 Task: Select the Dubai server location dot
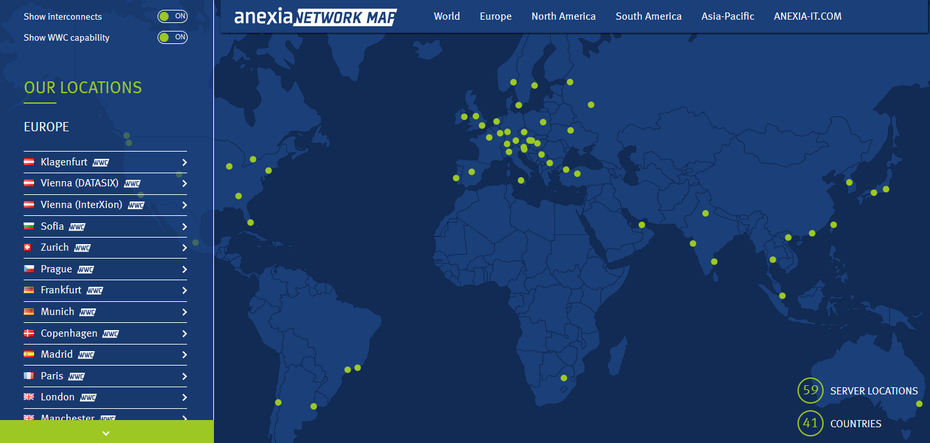(x=641, y=225)
